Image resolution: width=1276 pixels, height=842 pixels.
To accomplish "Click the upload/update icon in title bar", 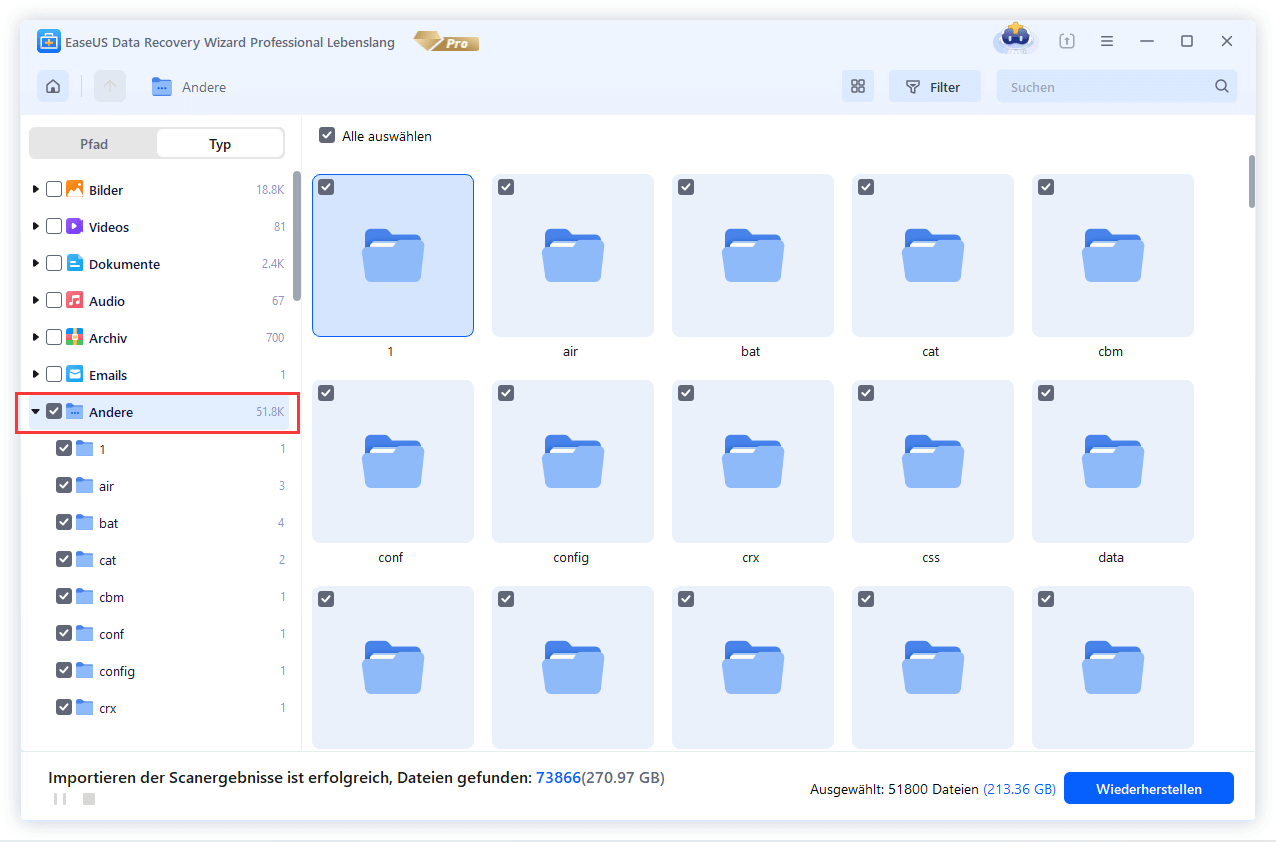I will pos(1067,41).
